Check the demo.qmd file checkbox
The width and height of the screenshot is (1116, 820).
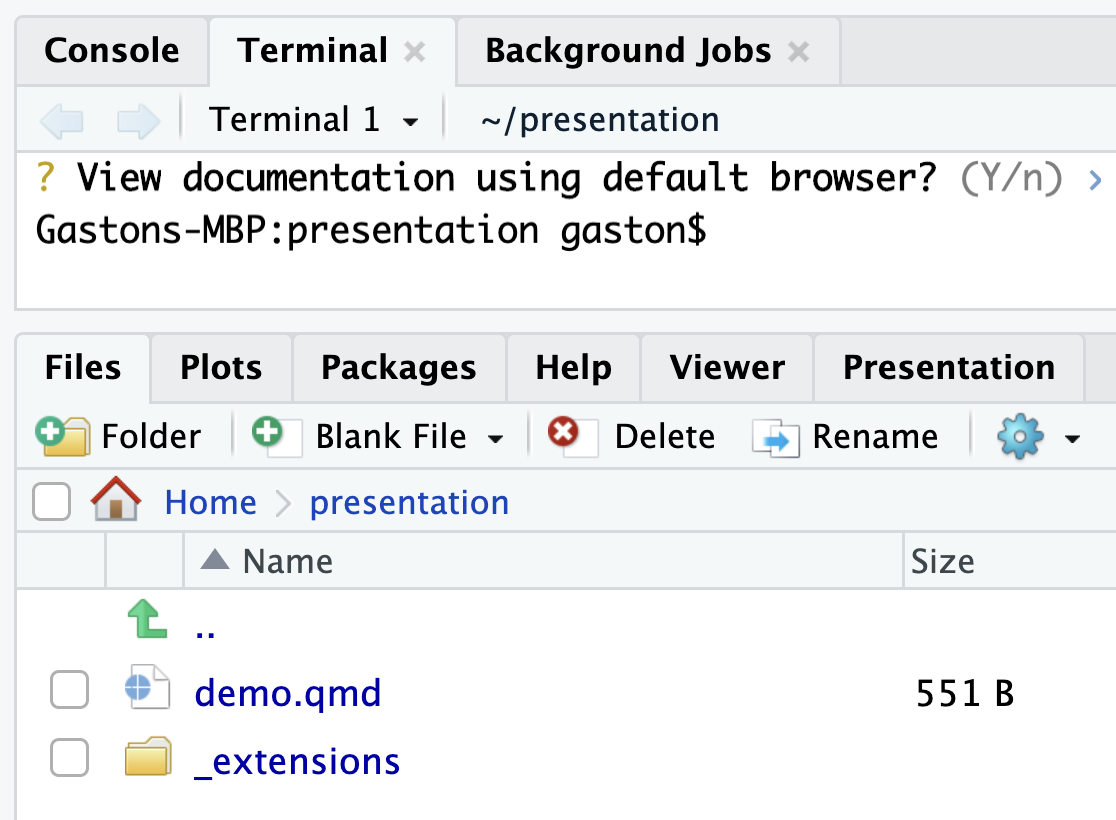tap(70, 690)
